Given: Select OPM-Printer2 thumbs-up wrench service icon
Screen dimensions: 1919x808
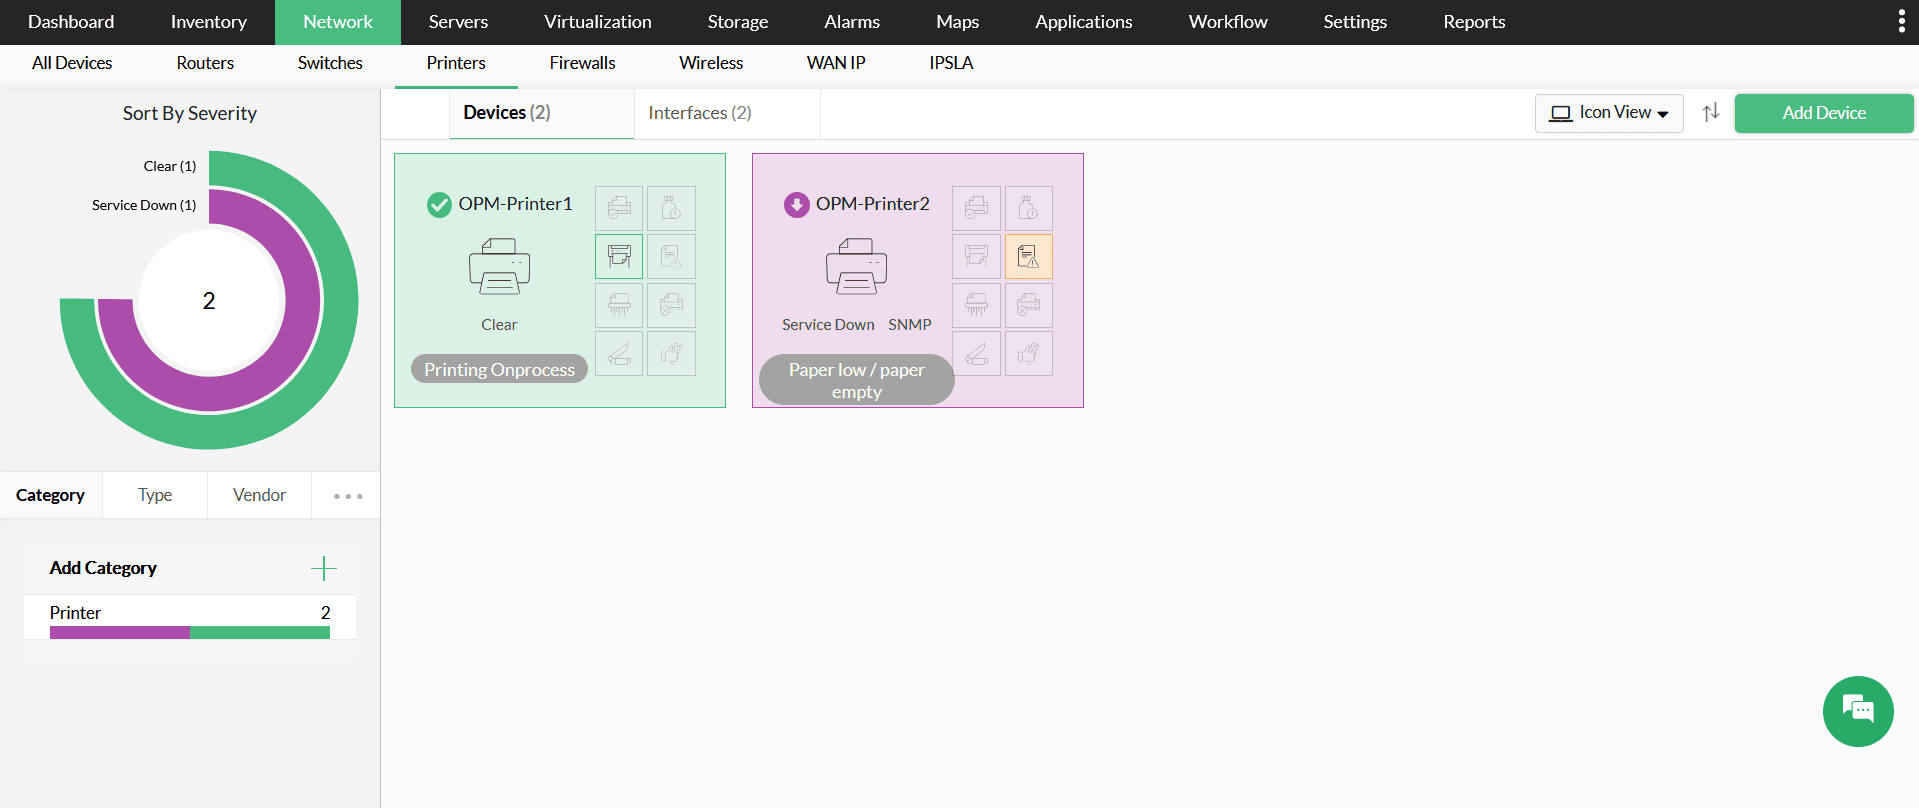Looking at the screenshot, I should point(1028,353).
